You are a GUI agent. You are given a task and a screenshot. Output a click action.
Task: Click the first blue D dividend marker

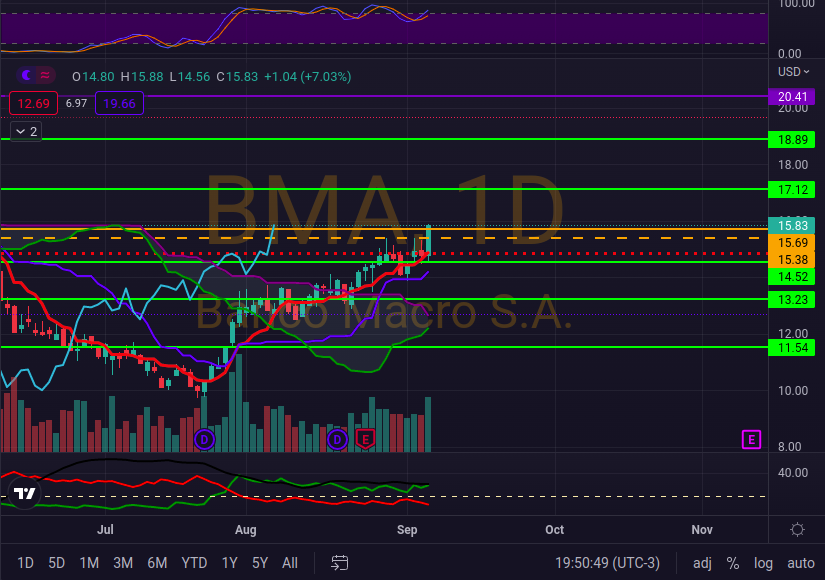click(x=204, y=439)
